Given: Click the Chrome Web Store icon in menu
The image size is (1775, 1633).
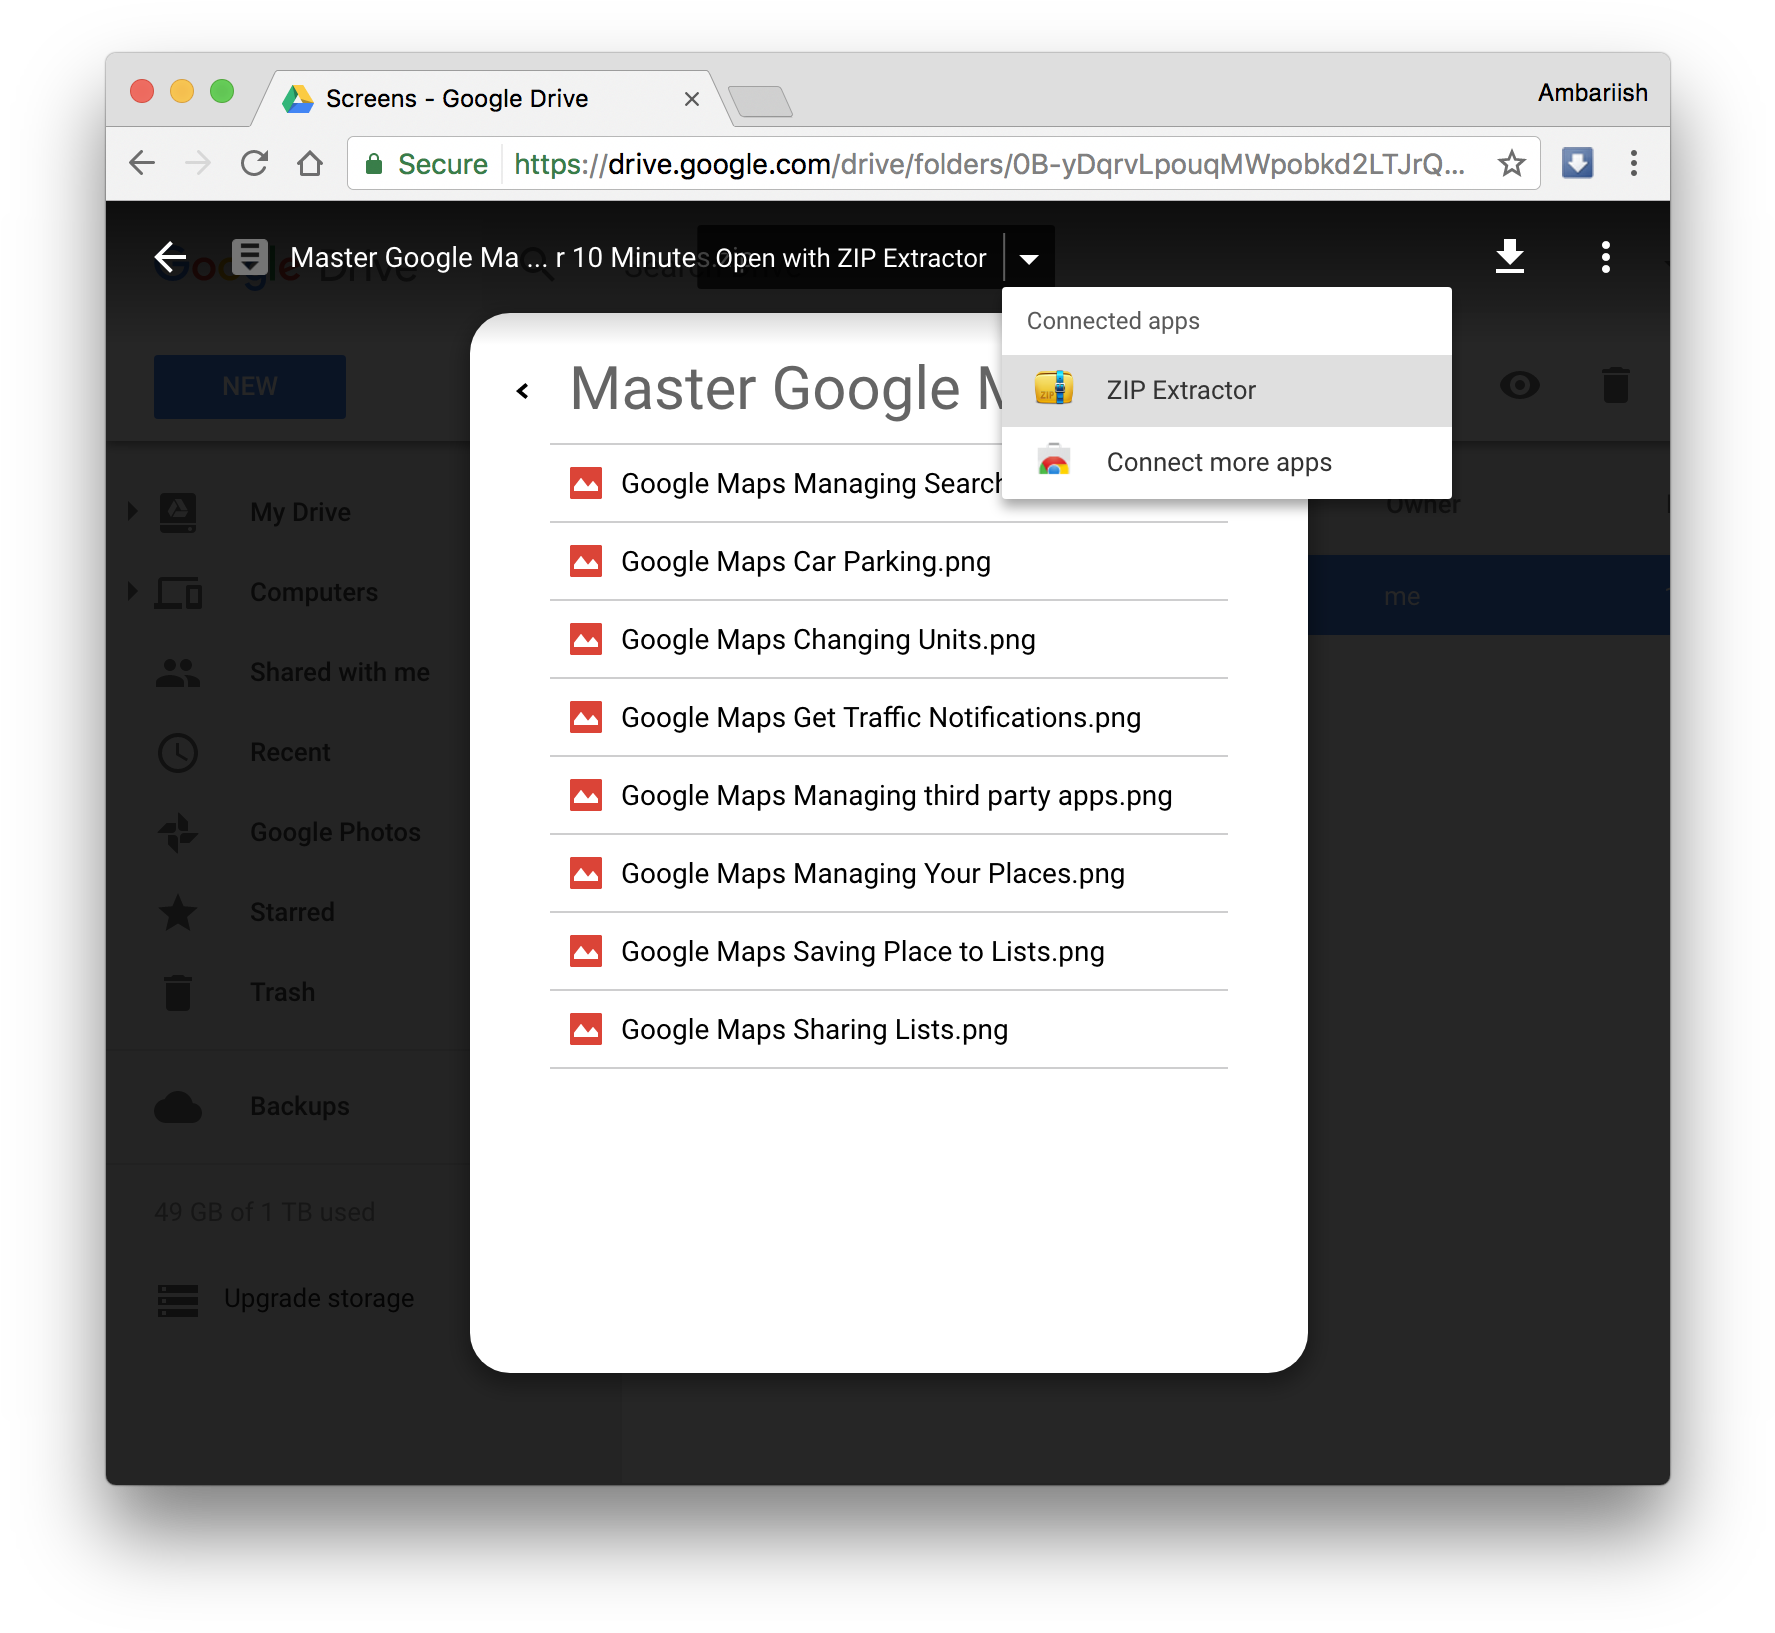Looking at the screenshot, I should click(1054, 461).
